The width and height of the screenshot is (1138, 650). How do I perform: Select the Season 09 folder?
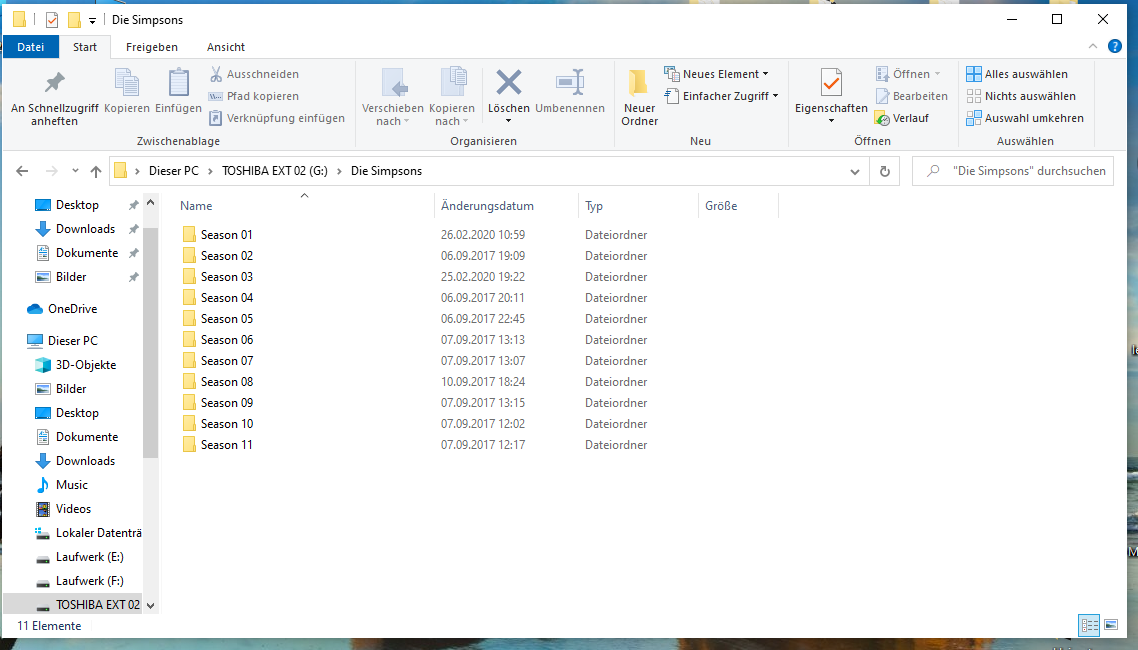click(226, 403)
